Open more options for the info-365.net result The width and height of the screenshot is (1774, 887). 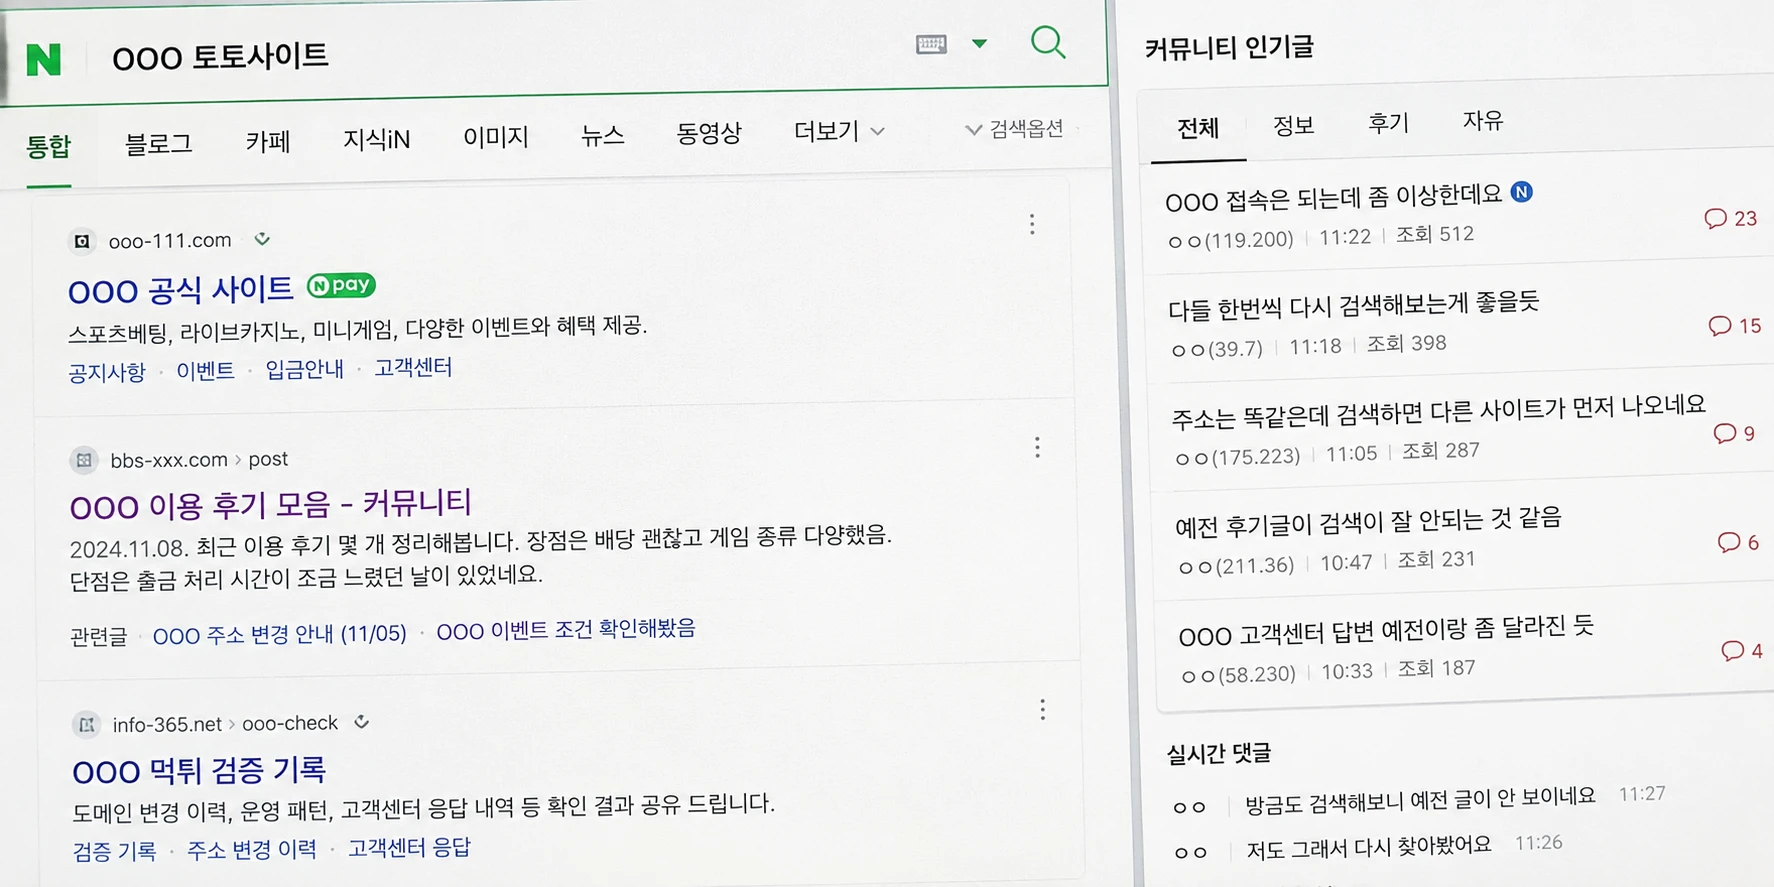point(1042,710)
